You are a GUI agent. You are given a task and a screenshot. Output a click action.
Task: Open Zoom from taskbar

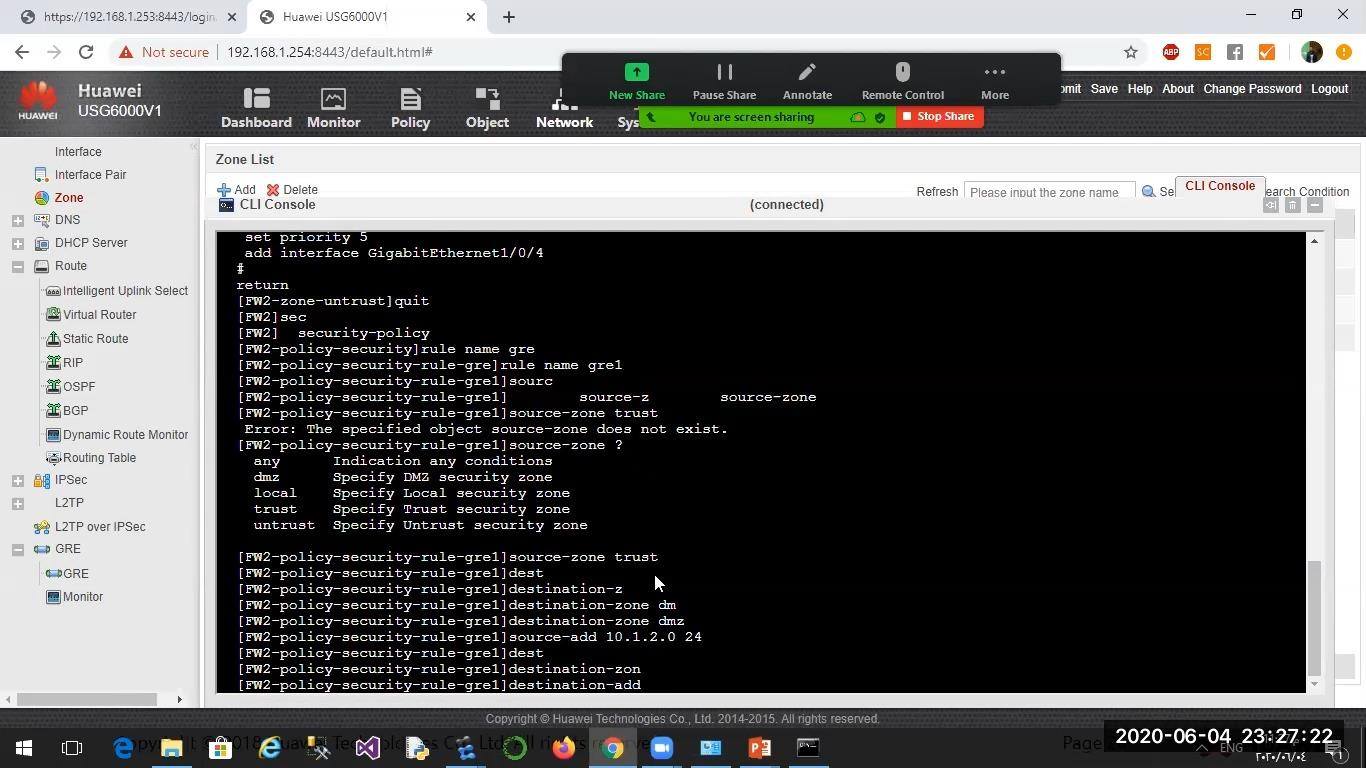tap(661, 747)
